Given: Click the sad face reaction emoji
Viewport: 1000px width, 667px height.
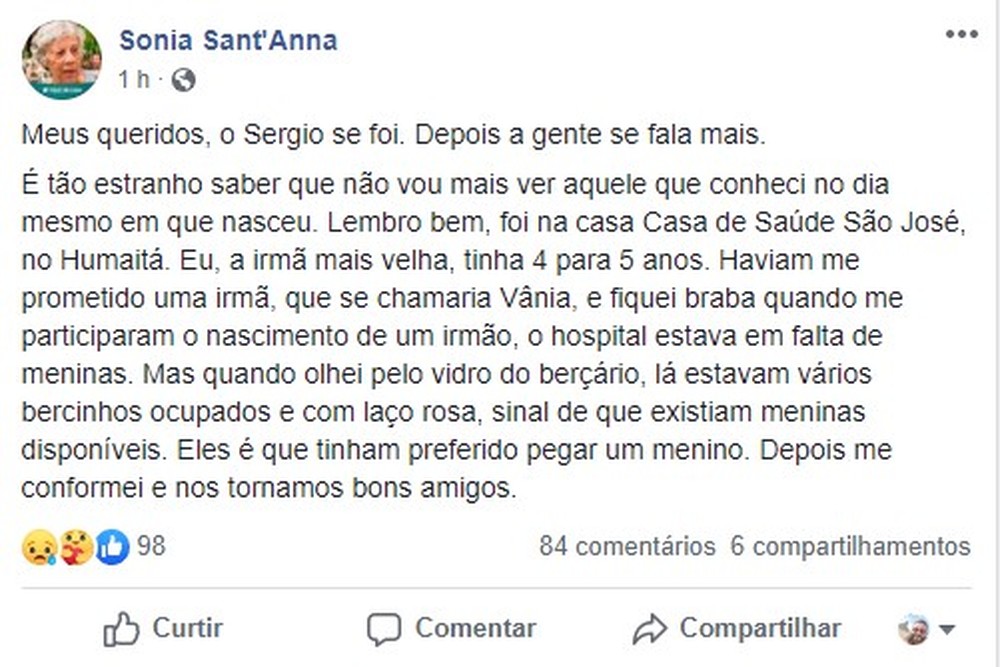Looking at the screenshot, I should [39, 547].
